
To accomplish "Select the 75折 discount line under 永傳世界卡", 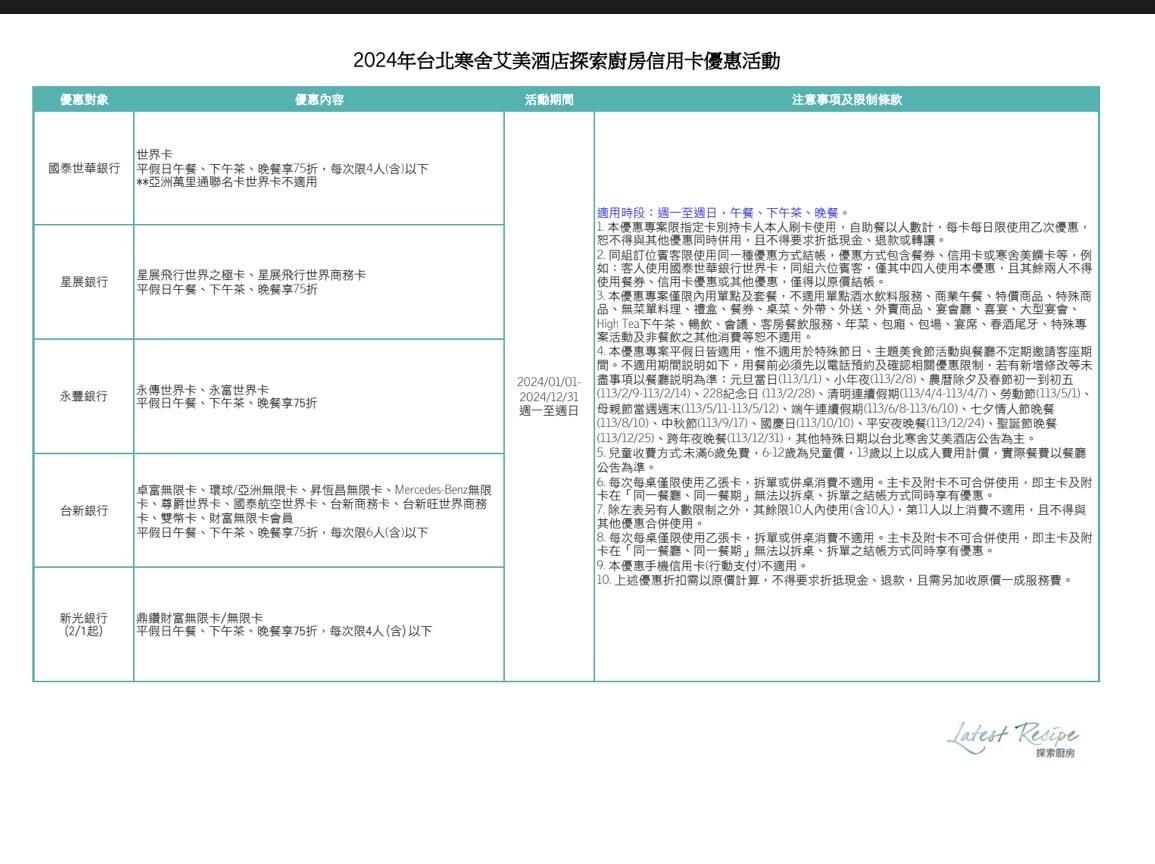I will (x=227, y=403).
